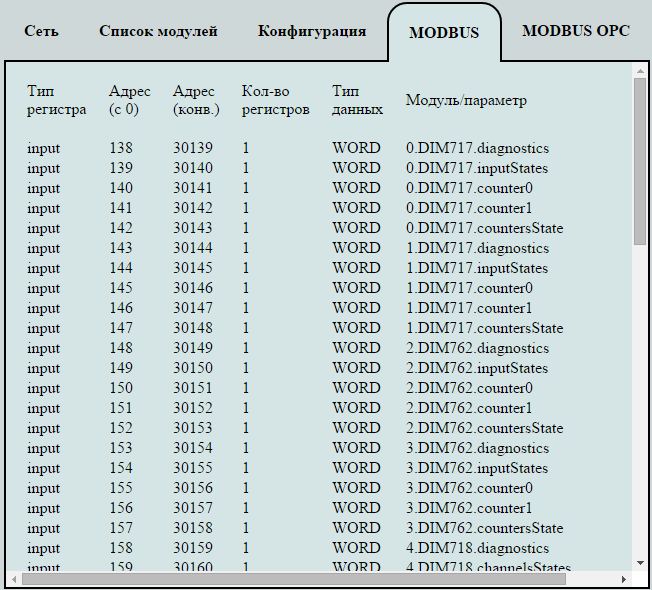Click zero-based address 138

tap(121, 148)
